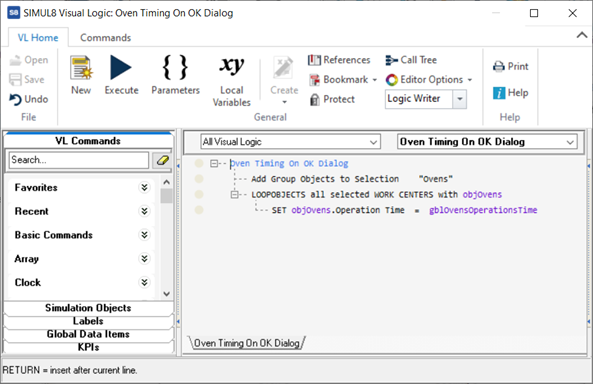Click the "Ovens" group name text
The width and height of the screenshot is (593, 384).
(436, 179)
